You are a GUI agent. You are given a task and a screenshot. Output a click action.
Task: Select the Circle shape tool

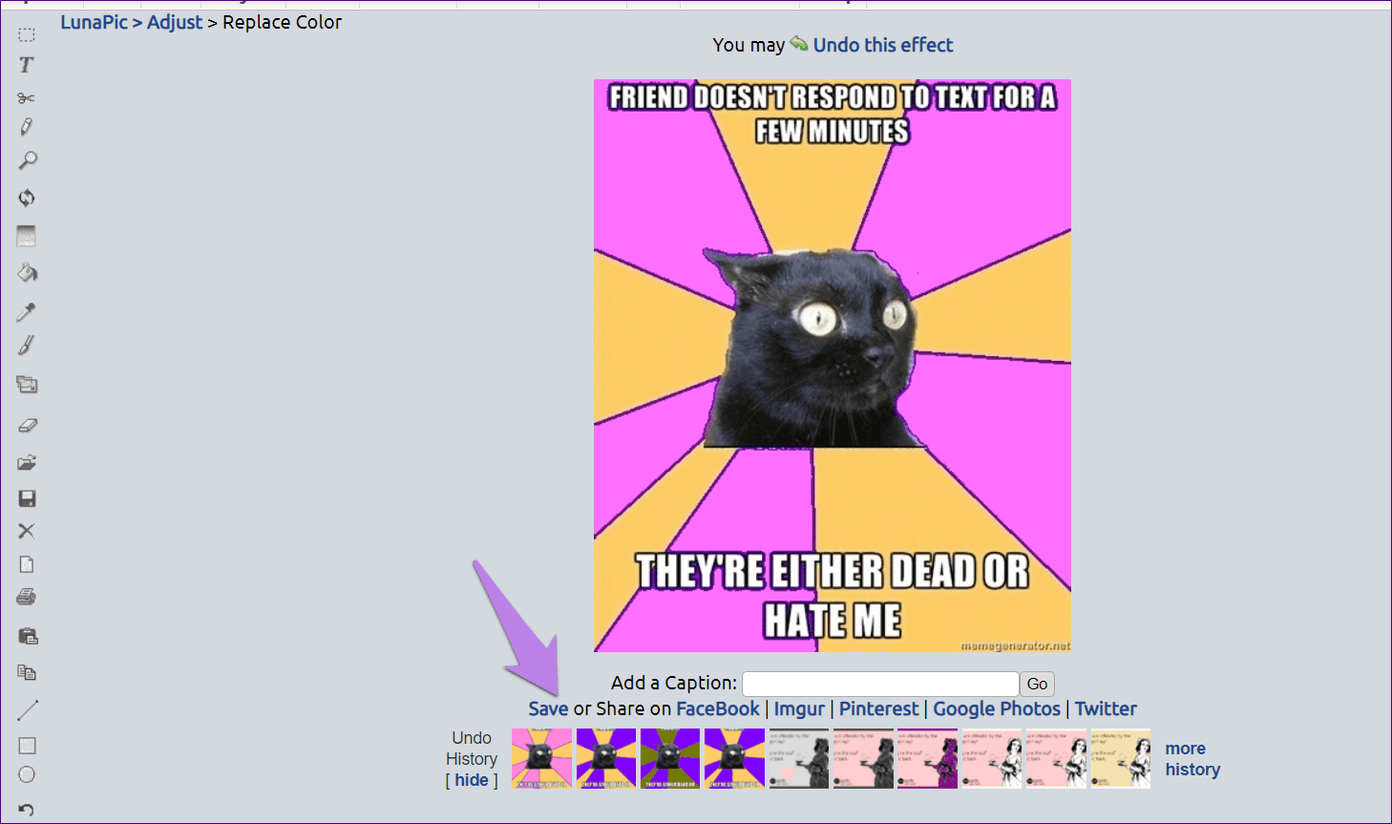click(x=27, y=775)
